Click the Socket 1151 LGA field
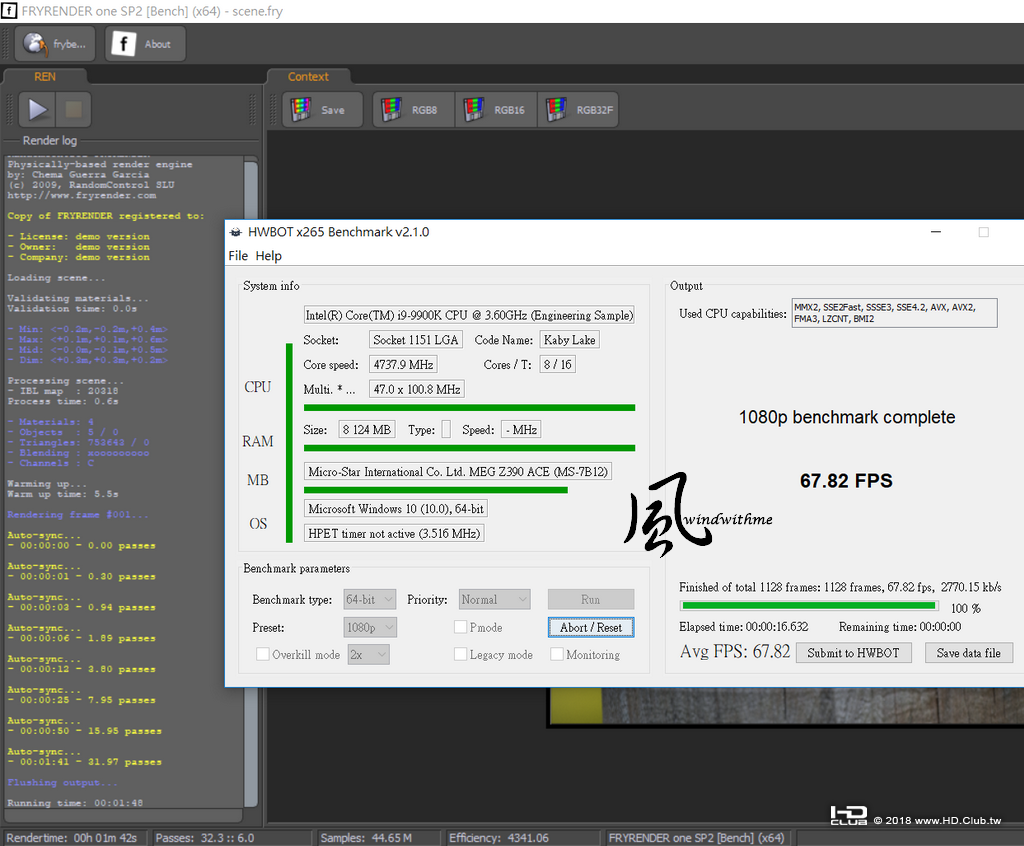The height and width of the screenshot is (846, 1024). coord(415,340)
